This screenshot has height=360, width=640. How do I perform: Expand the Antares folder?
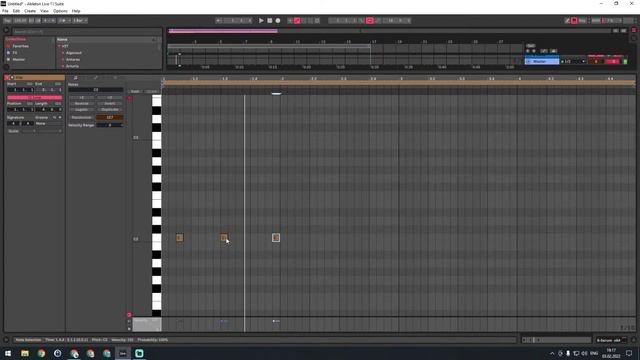coord(63,60)
